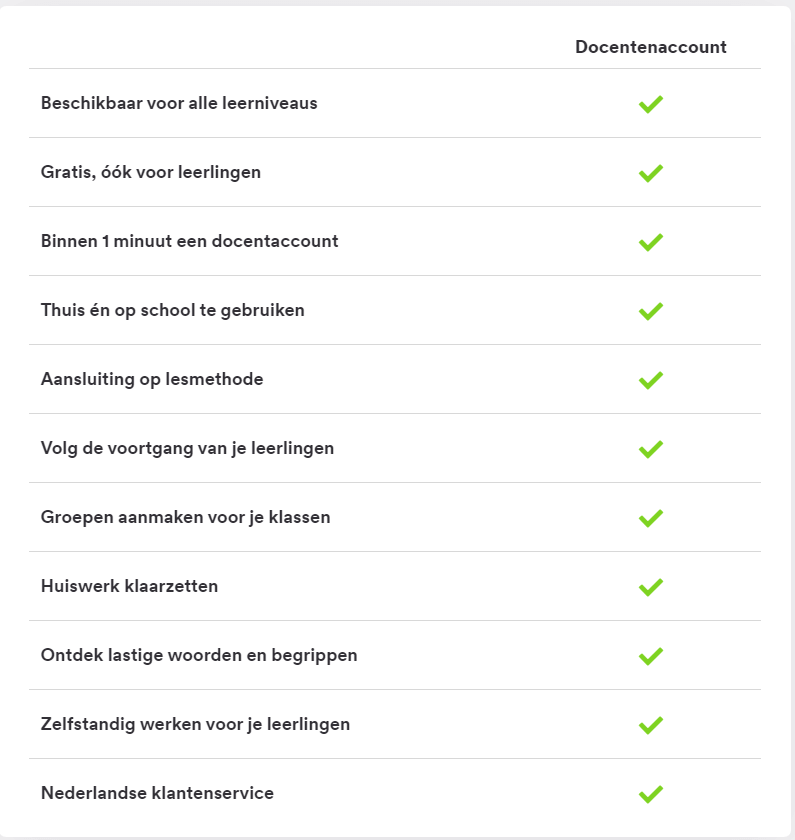Click checkmark beside 'Aansluiting op lesmethode'

click(651, 380)
